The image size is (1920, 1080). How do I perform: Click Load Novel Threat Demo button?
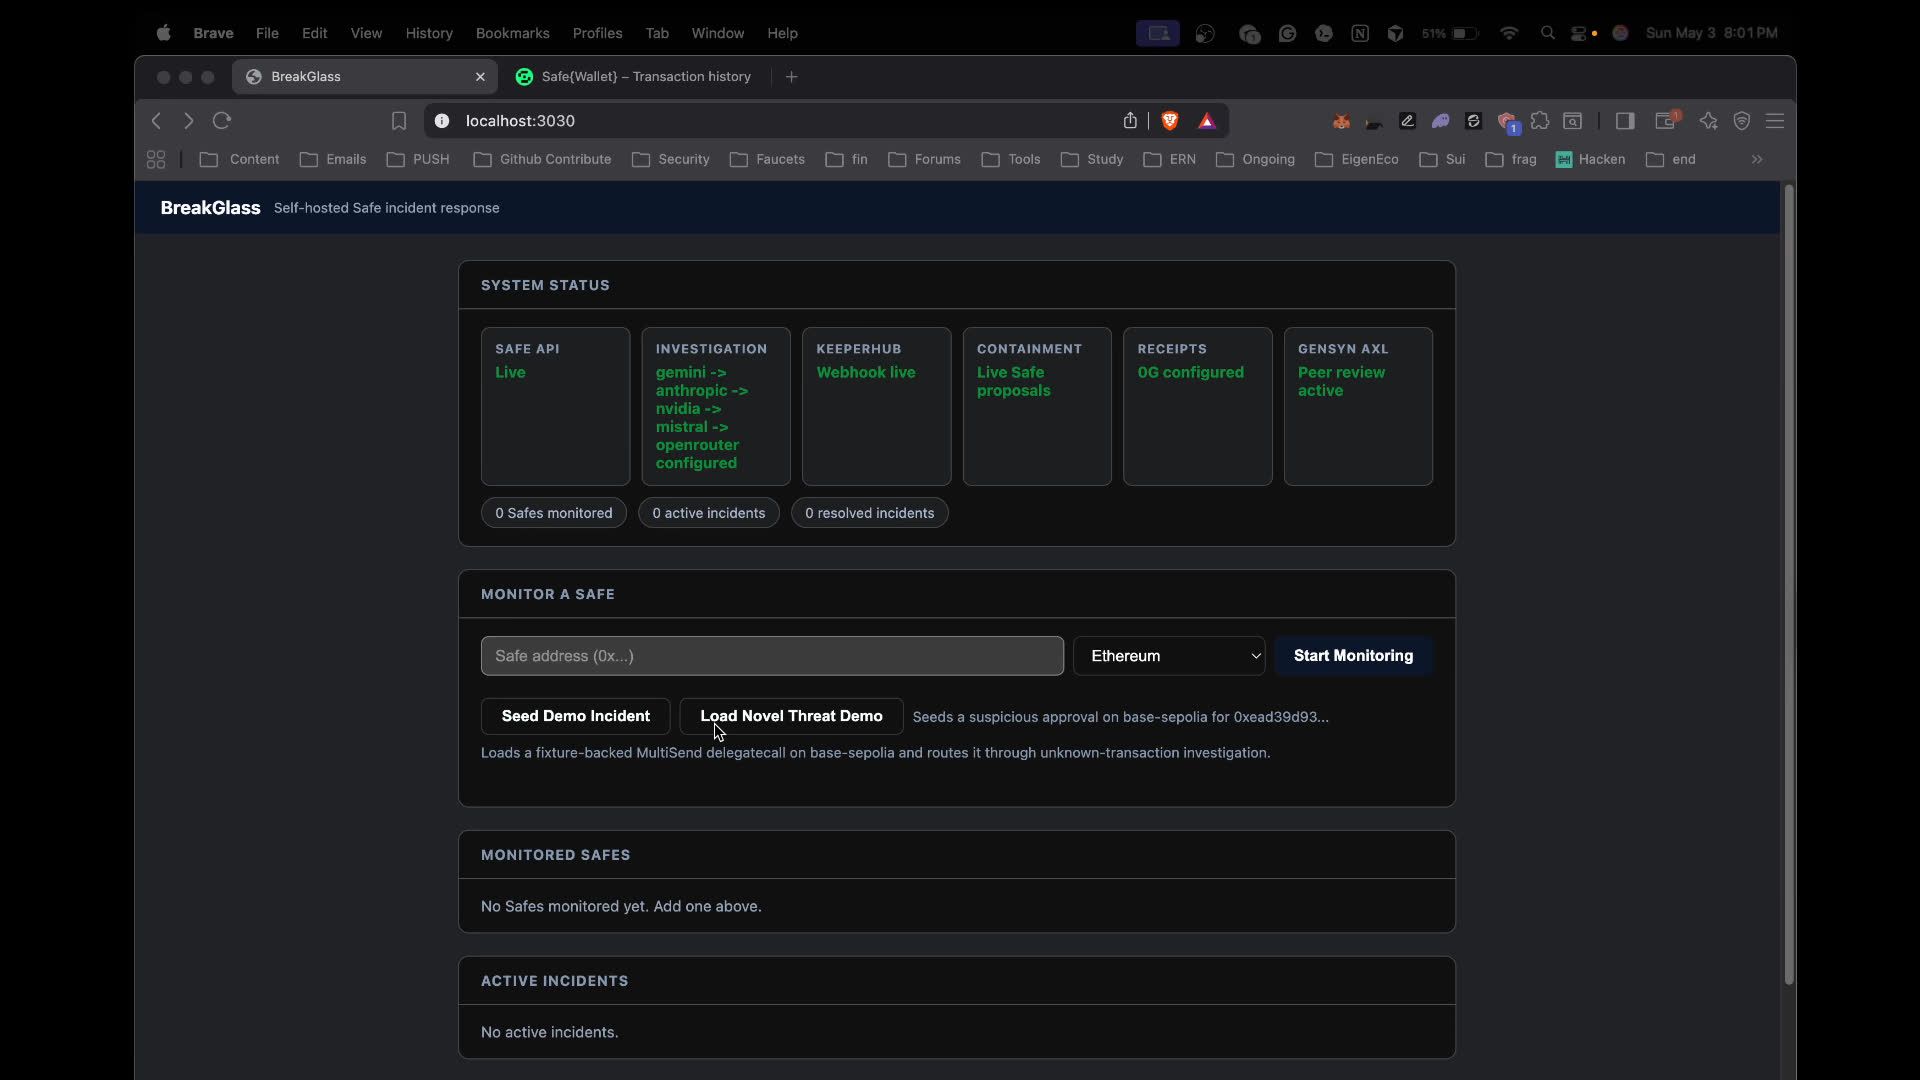(x=791, y=716)
